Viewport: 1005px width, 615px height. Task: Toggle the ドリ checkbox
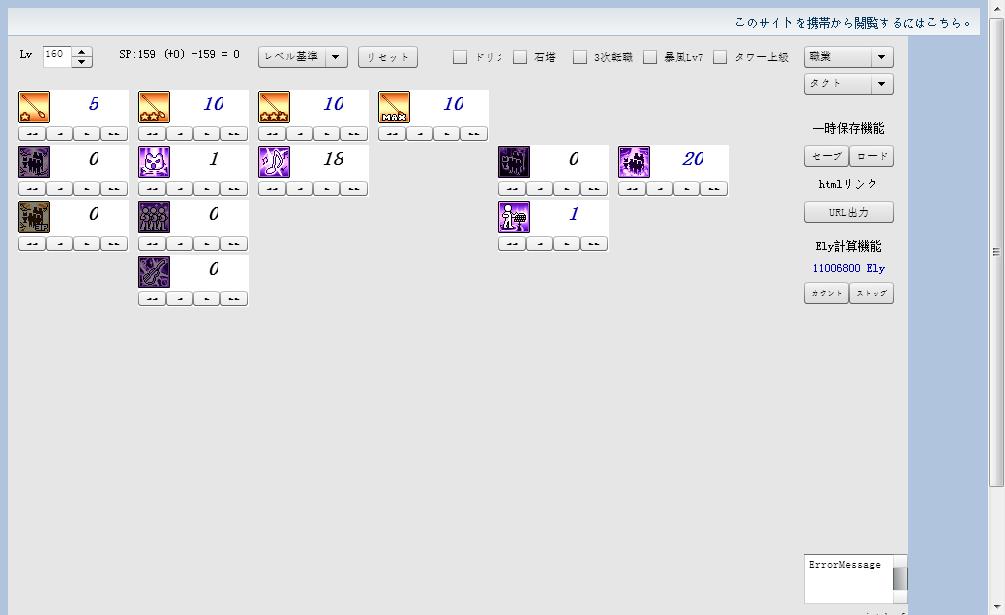(460, 57)
